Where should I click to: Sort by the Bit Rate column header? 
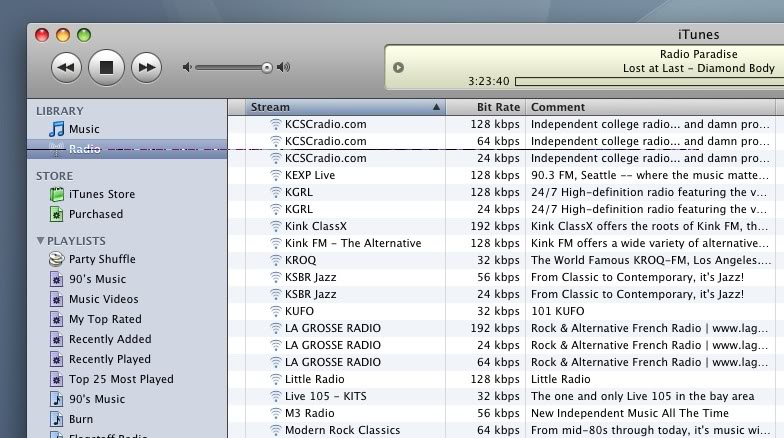click(486, 107)
